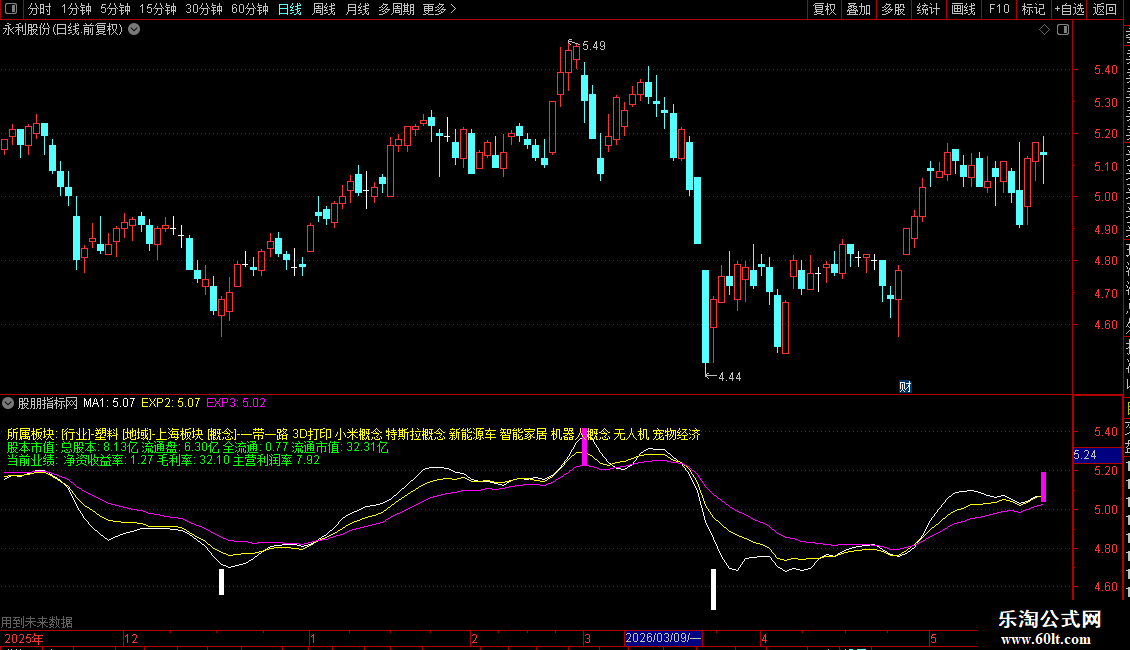Click the 财 finance marker on chart

tap(905, 387)
